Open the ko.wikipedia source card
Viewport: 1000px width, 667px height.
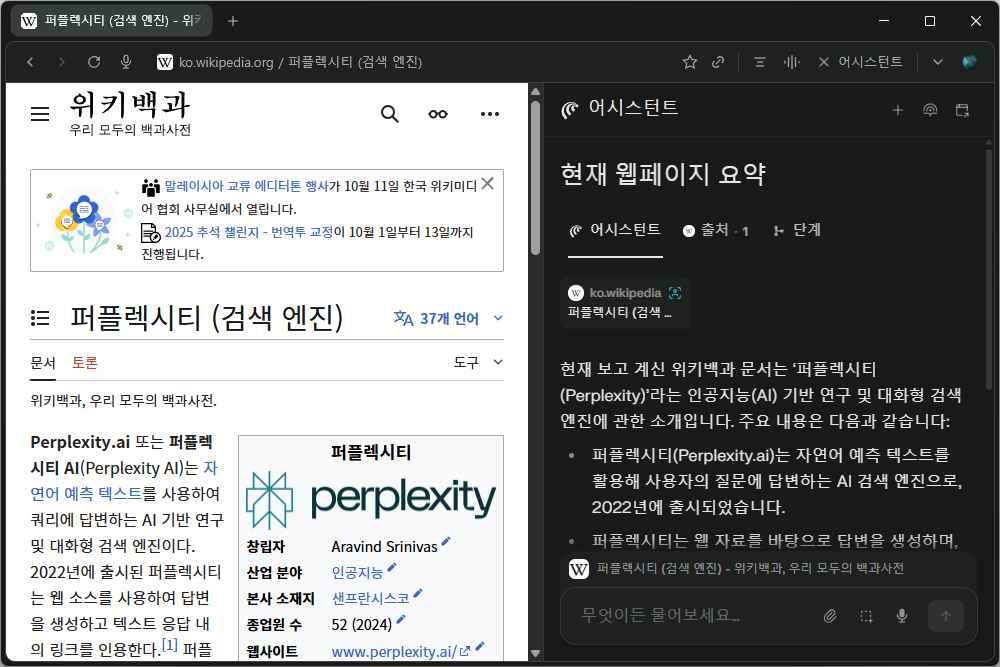point(625,303)
